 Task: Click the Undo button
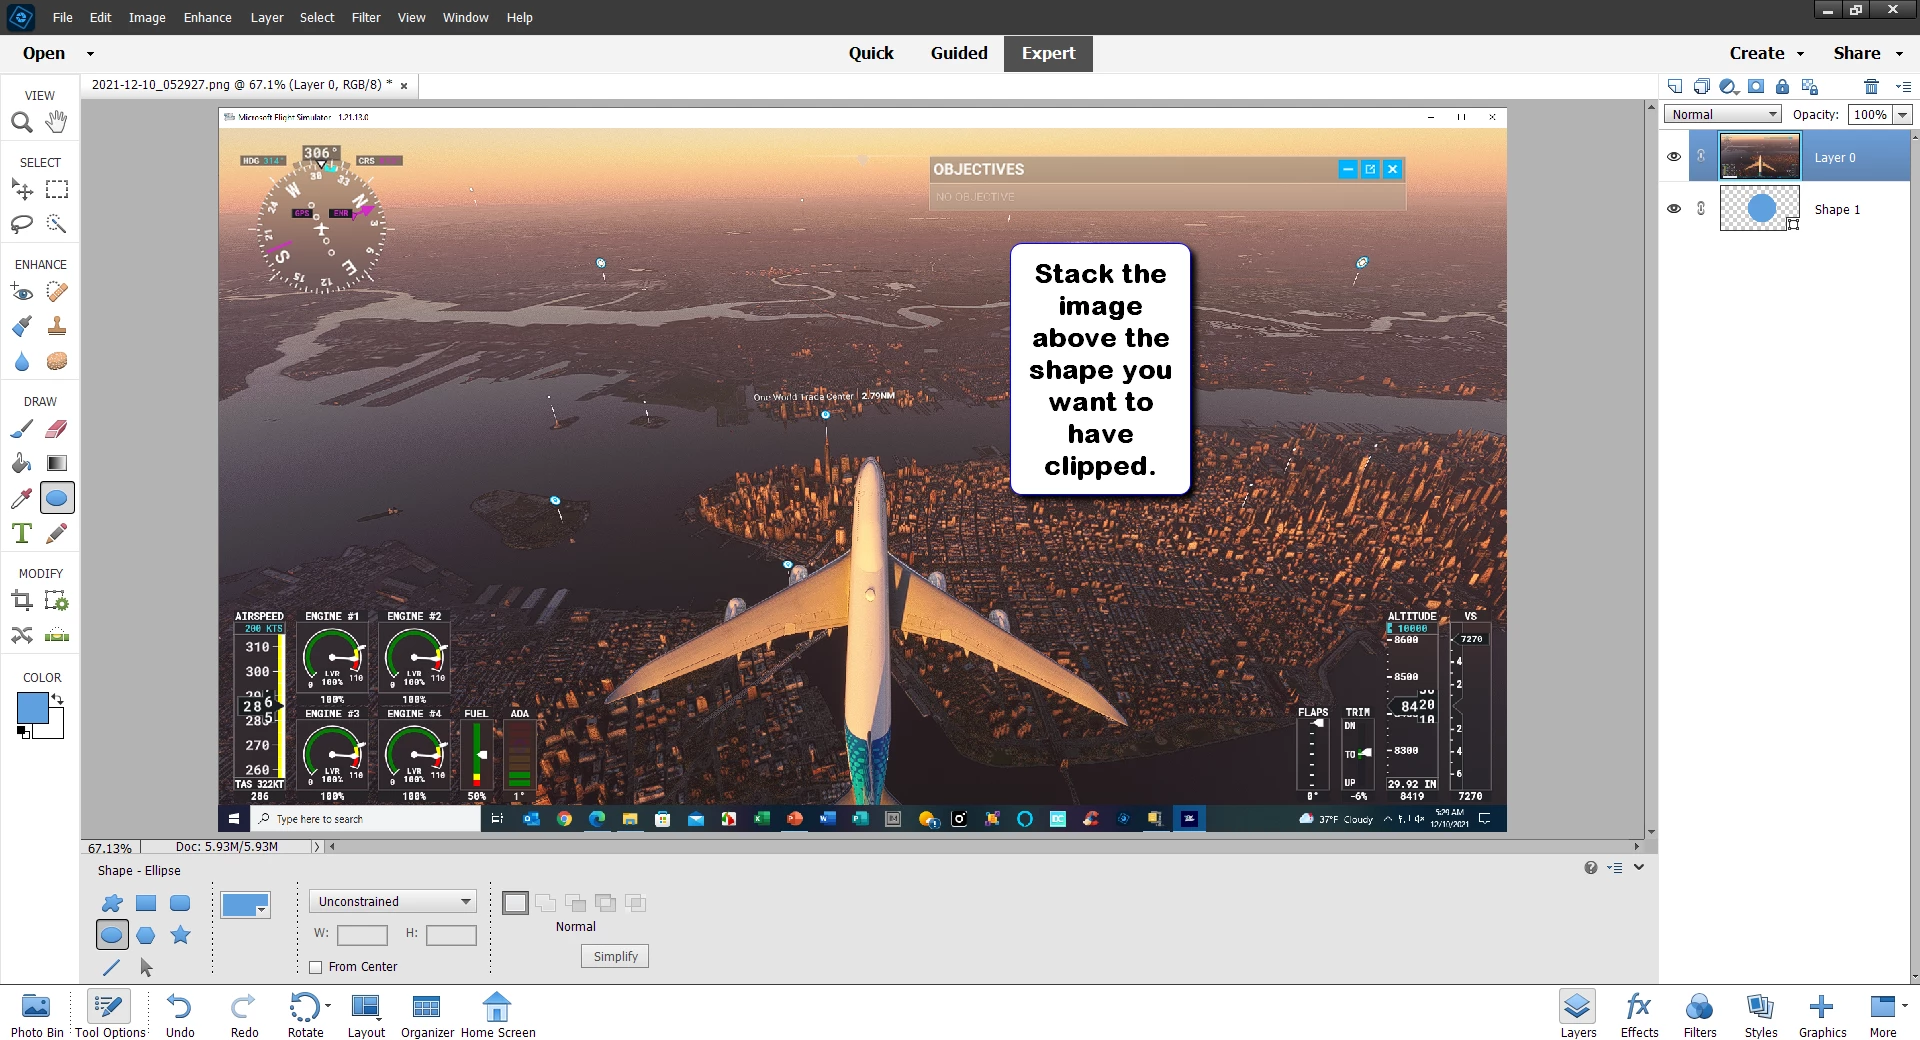coord(180,1015)
